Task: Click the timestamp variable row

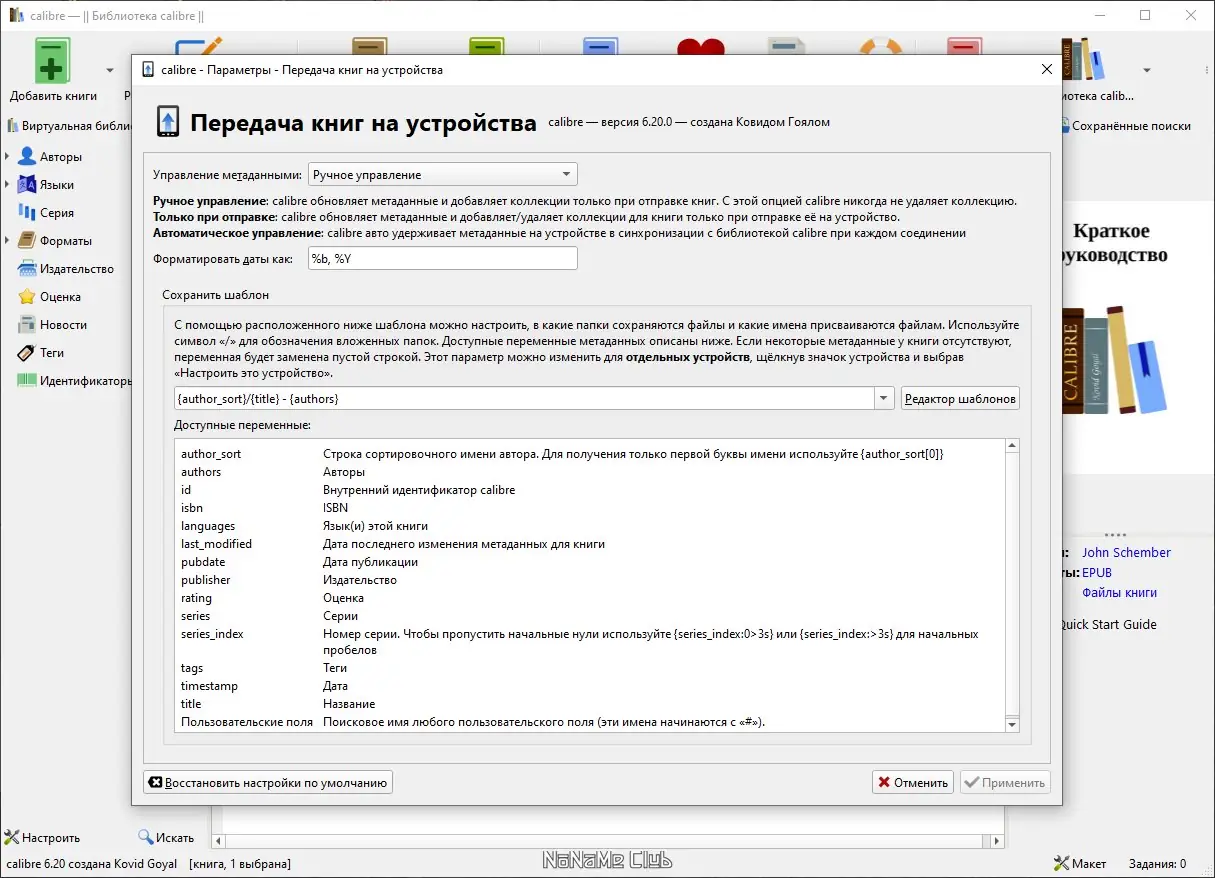Action: click(590, 686)
